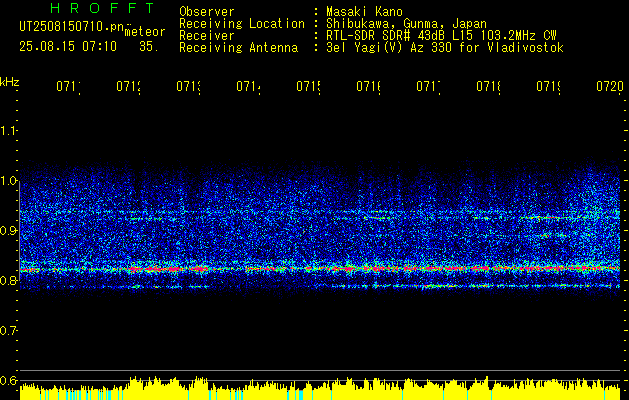Click the 0.9 kHz axis label
The width and height of the screenshot is (629, 400).
[x=8, y=231]
